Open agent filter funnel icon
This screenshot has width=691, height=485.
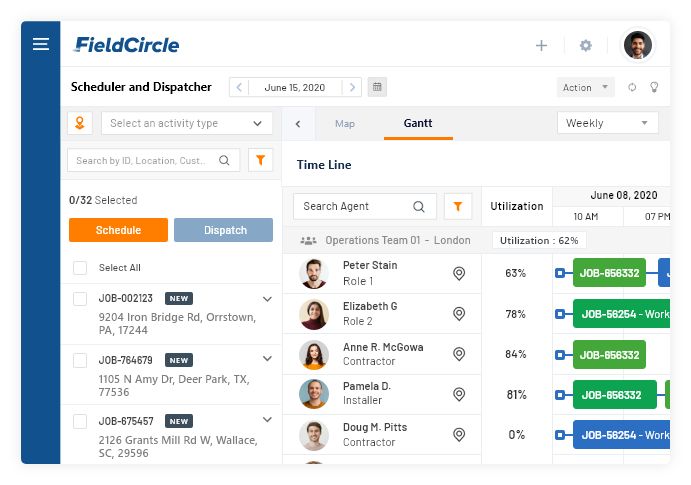tap(458, 206)
